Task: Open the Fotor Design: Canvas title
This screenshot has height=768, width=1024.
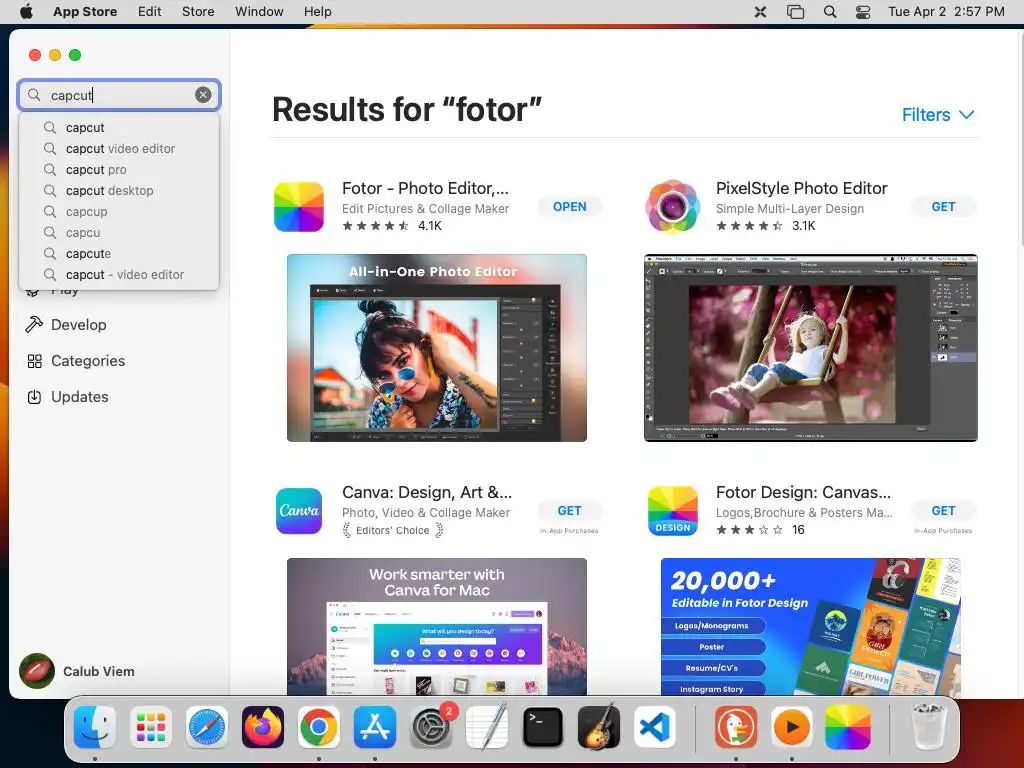Action: point(803,492)
